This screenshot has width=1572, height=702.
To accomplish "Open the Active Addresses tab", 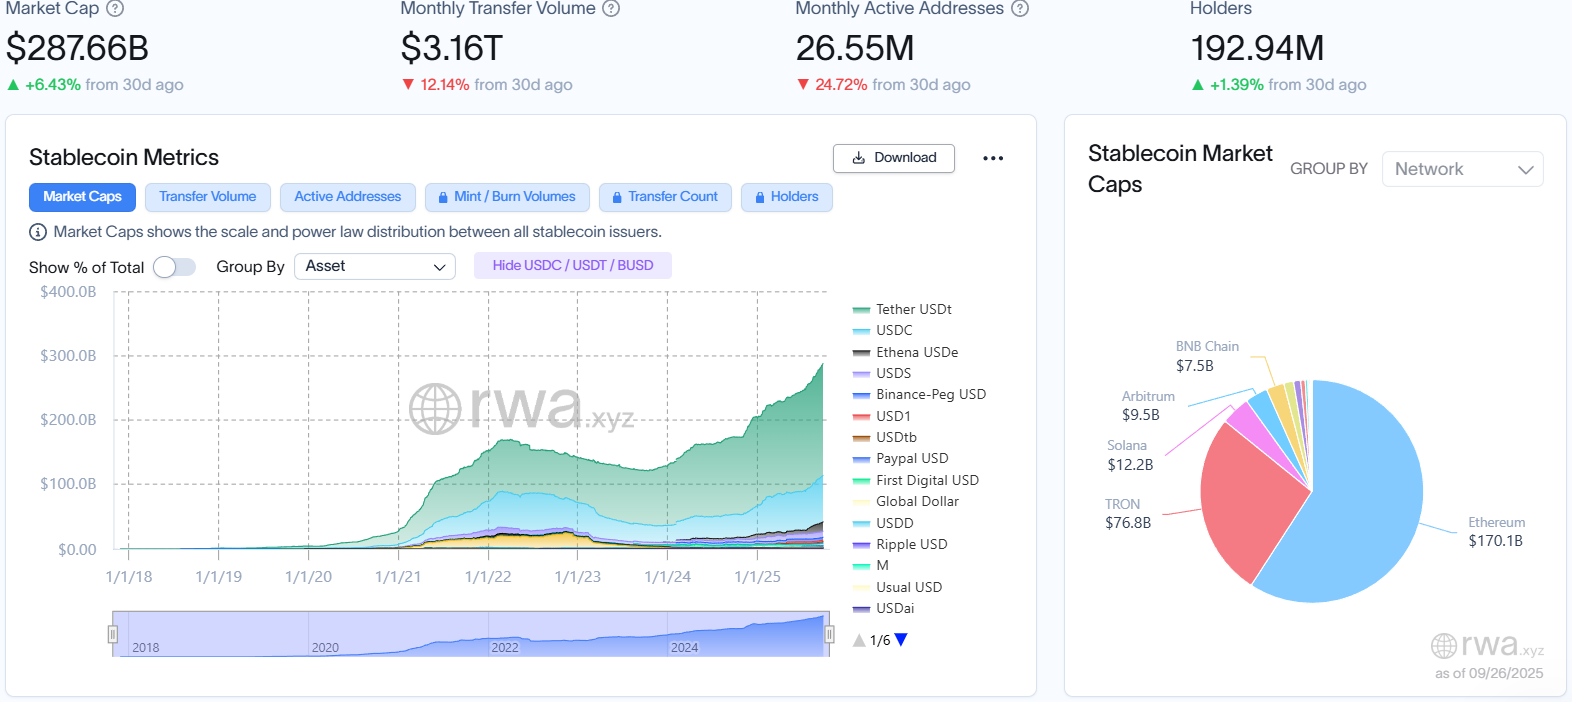I will point(348,197).
